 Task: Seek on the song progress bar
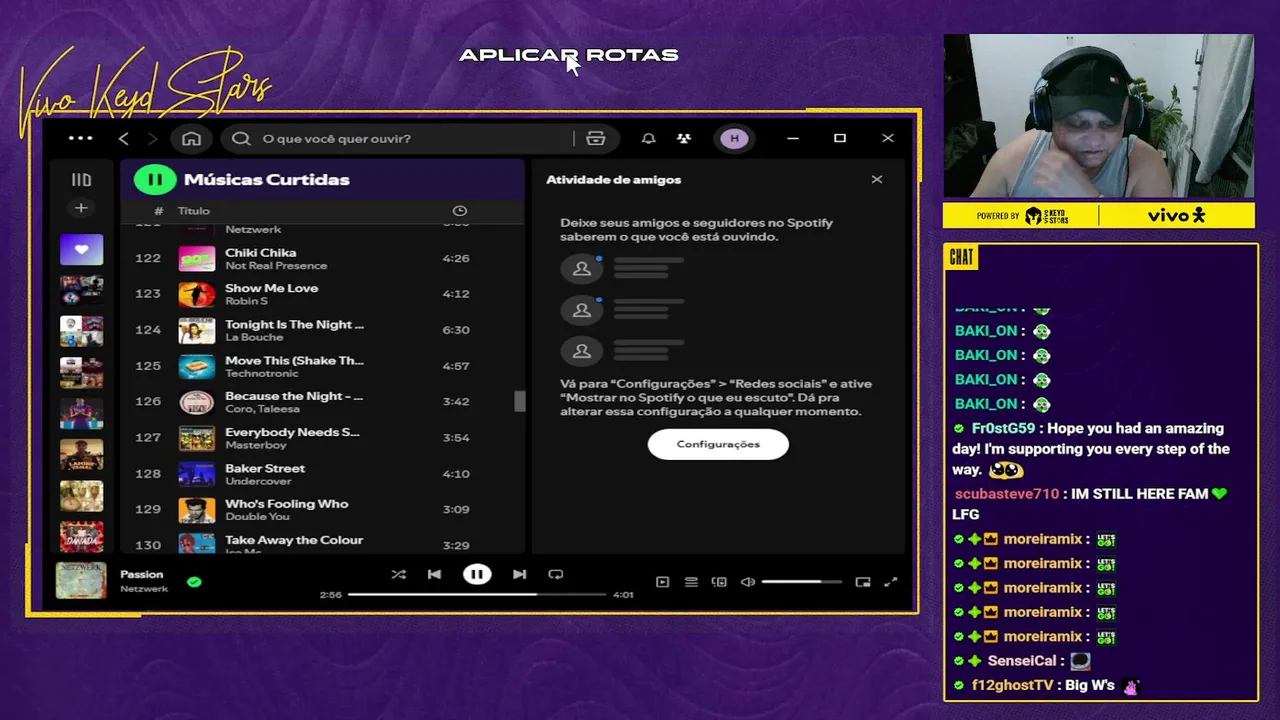(477, 594)
